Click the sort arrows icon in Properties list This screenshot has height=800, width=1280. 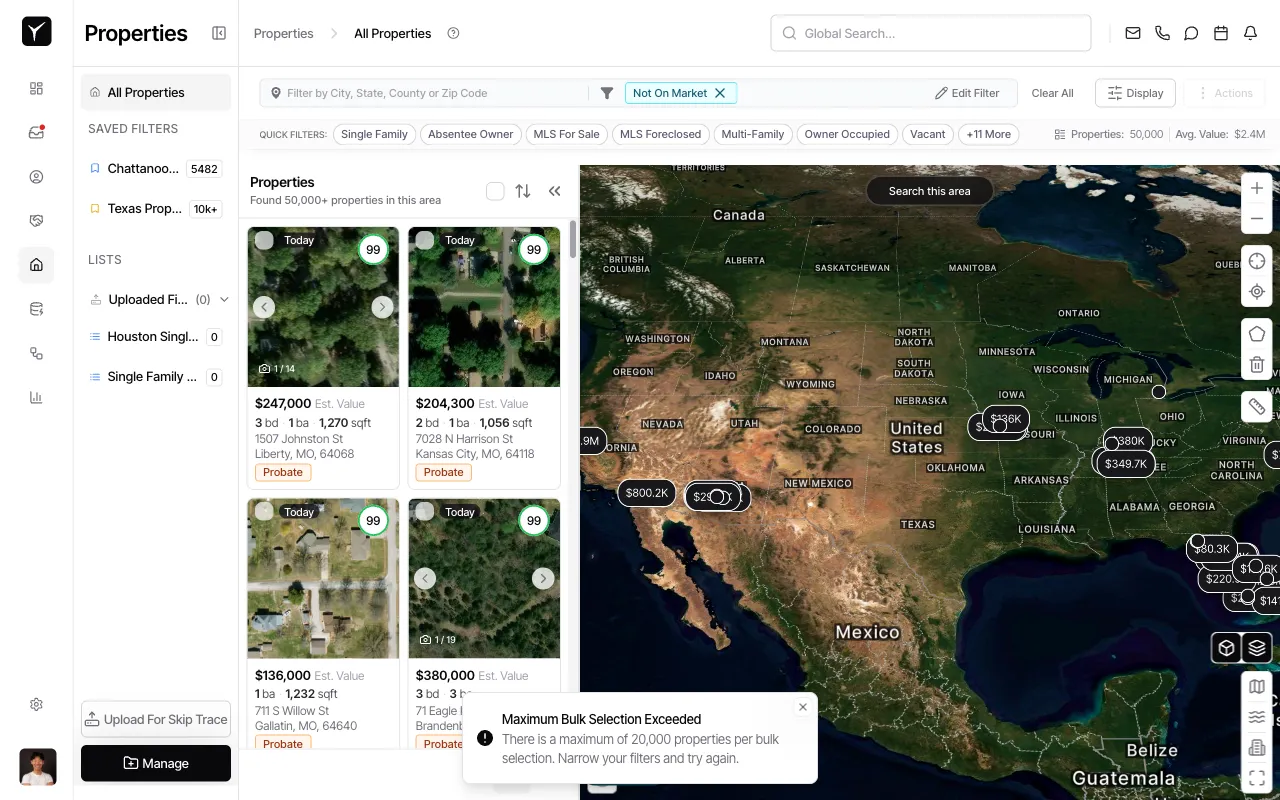[523, 191]
